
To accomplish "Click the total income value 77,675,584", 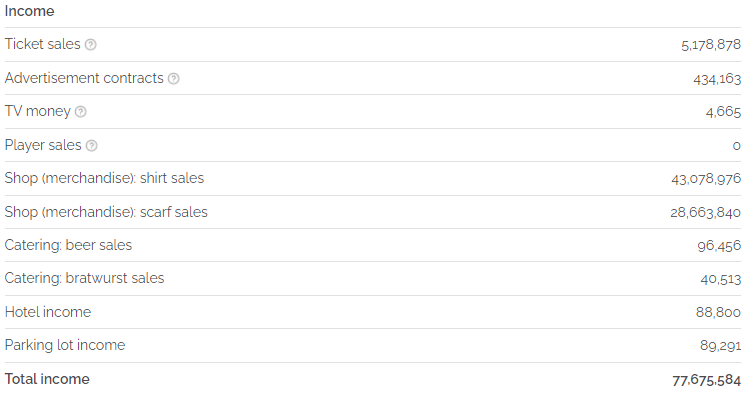I will tap(706, 380).
